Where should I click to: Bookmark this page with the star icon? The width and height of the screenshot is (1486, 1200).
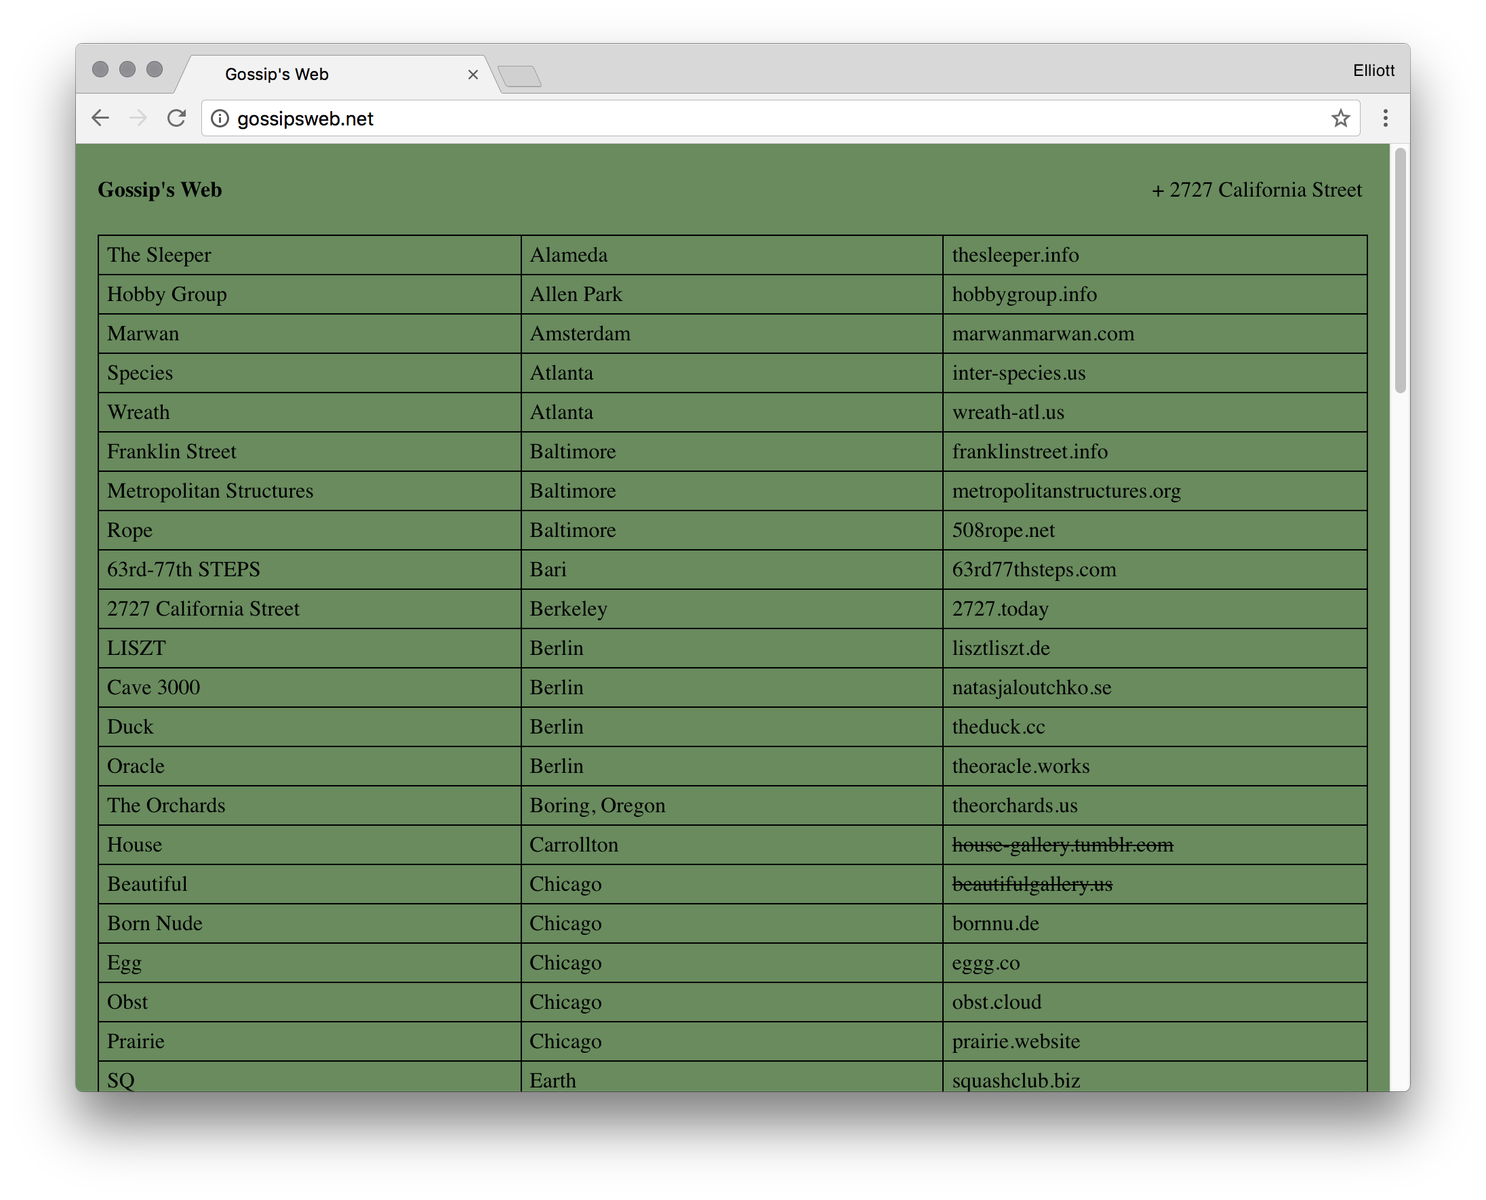(1340, 118)
